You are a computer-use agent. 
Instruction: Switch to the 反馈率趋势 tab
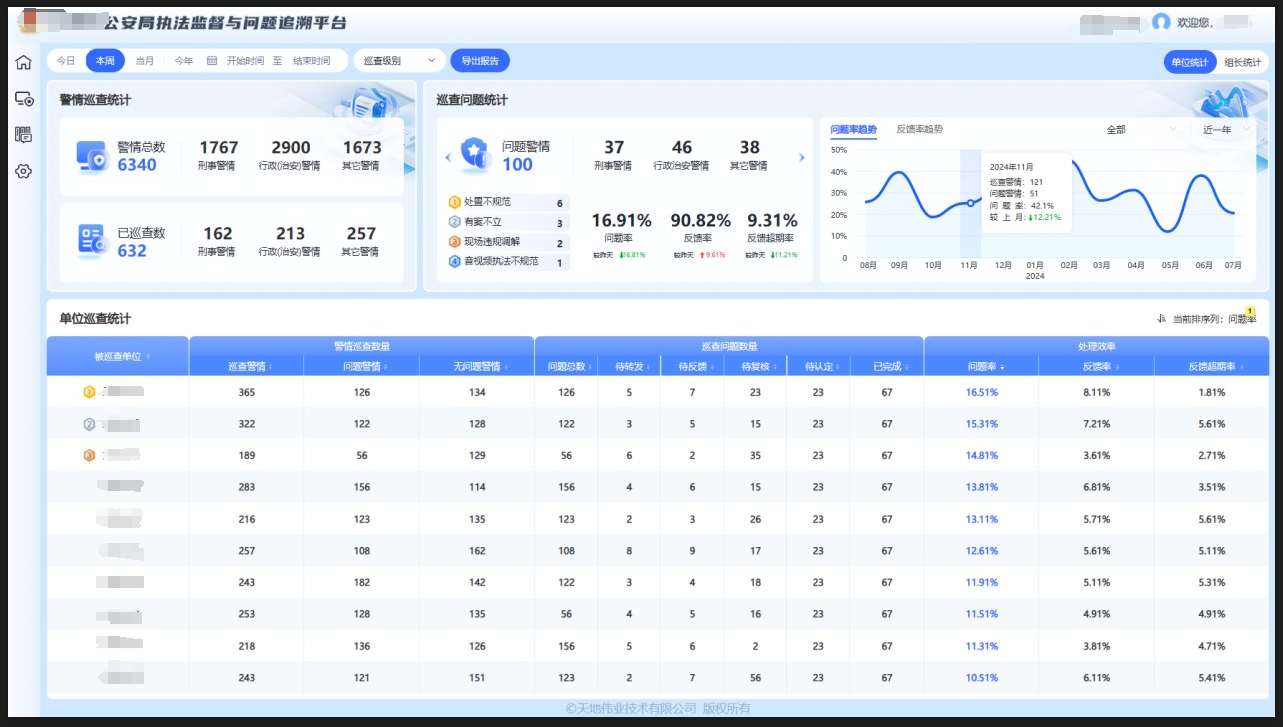919,129
